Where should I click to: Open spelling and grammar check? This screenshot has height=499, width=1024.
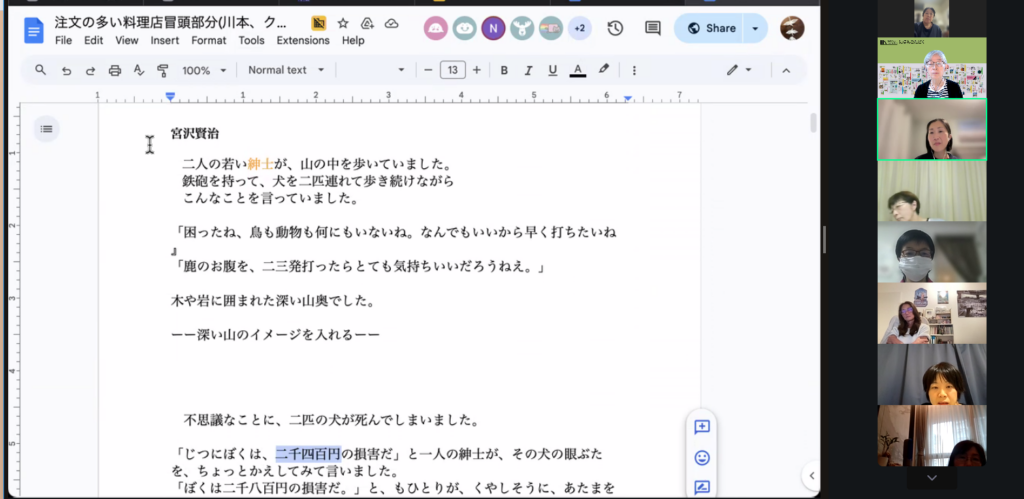139,70
